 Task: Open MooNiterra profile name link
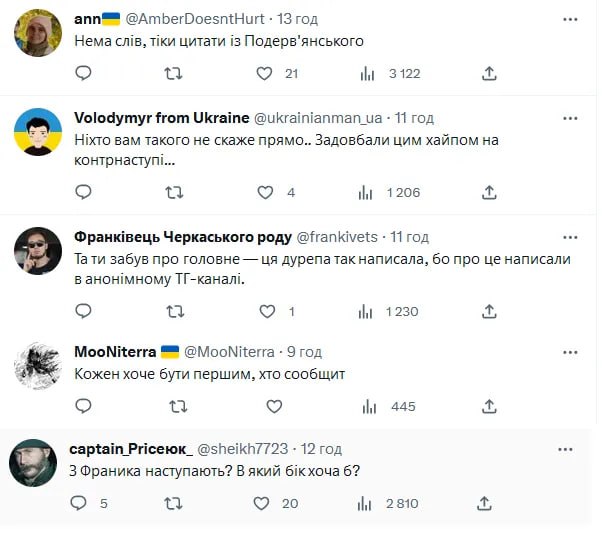tap(114, 352)
